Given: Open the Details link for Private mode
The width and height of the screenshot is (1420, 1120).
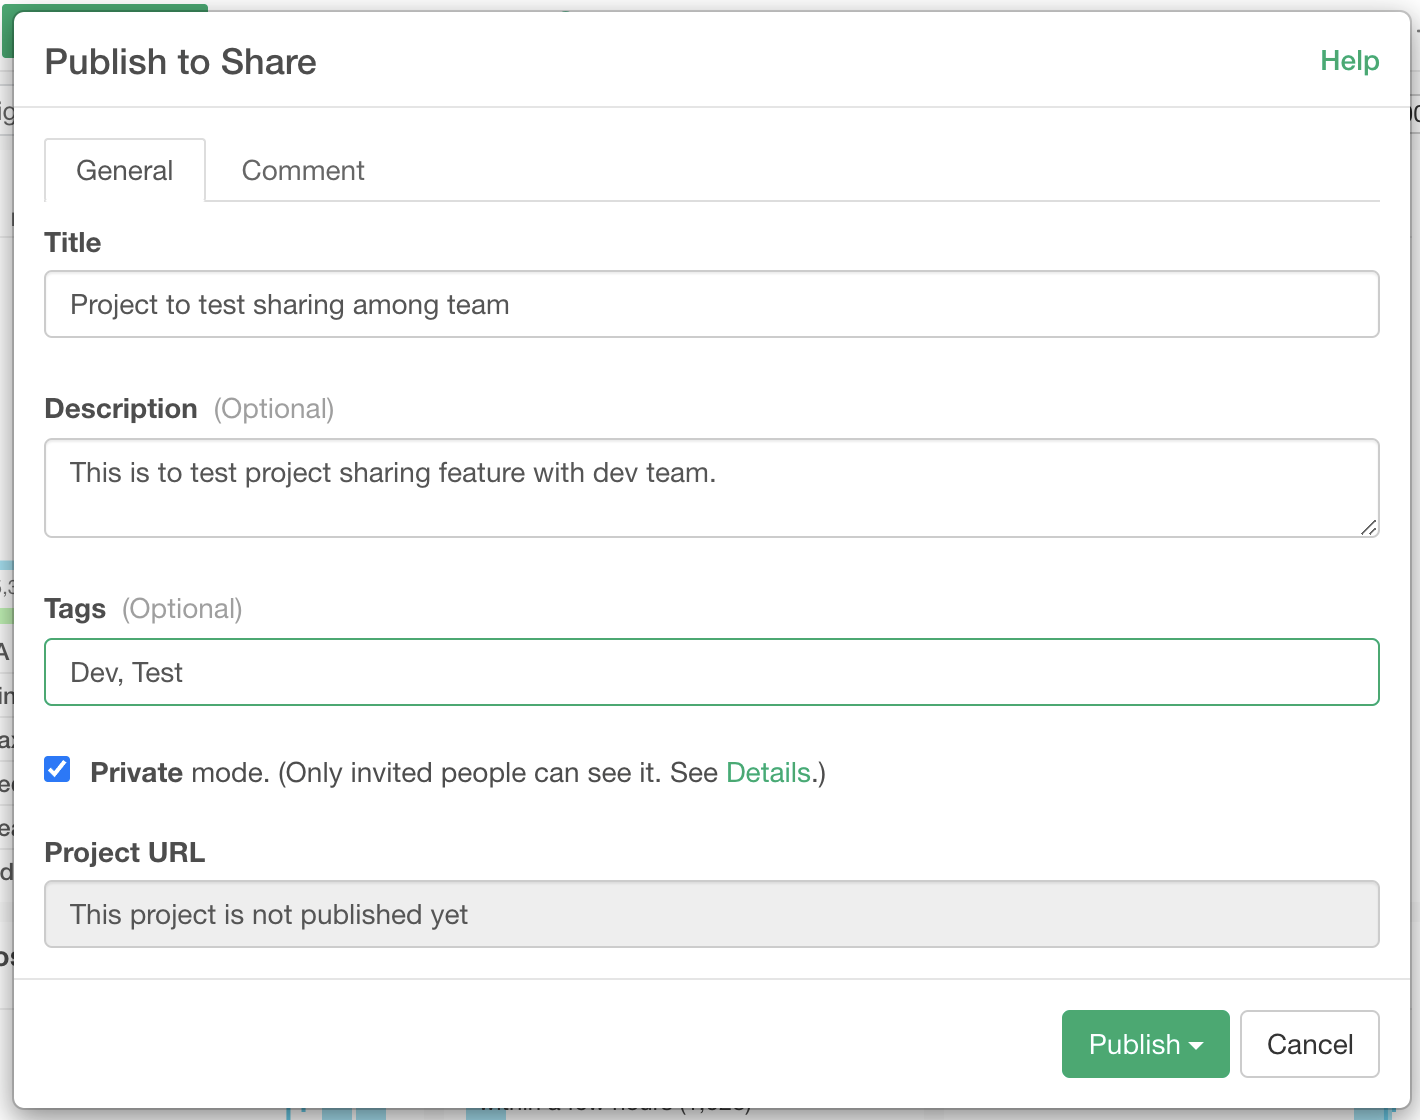Looking at the screenshot, I should point(767,773).
